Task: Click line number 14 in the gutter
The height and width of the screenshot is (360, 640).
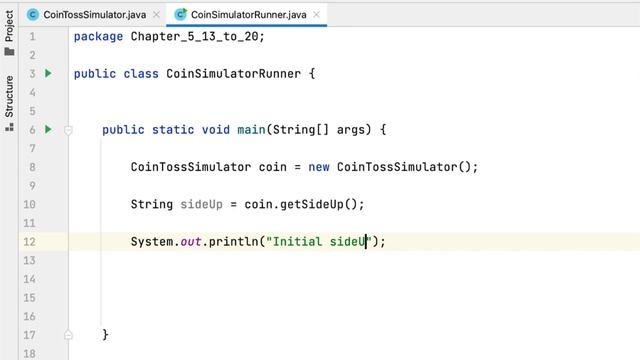Action: point(29,279)
